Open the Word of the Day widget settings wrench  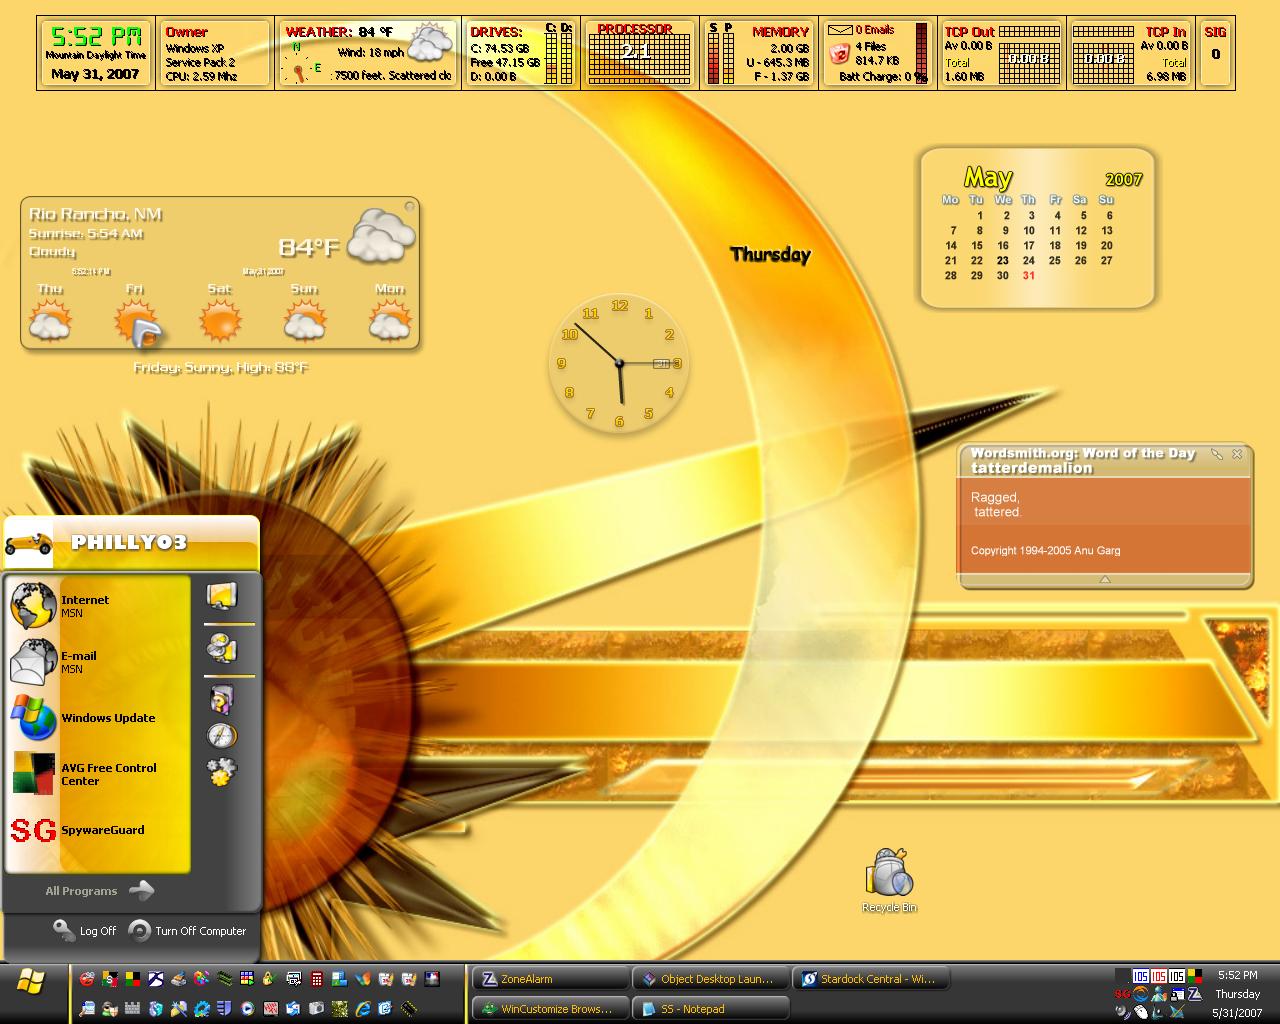(1217, 454)
